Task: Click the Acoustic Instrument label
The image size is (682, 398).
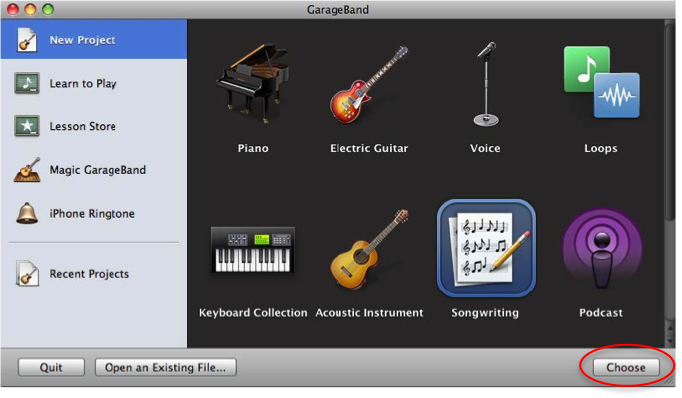Action: point(369,313)
